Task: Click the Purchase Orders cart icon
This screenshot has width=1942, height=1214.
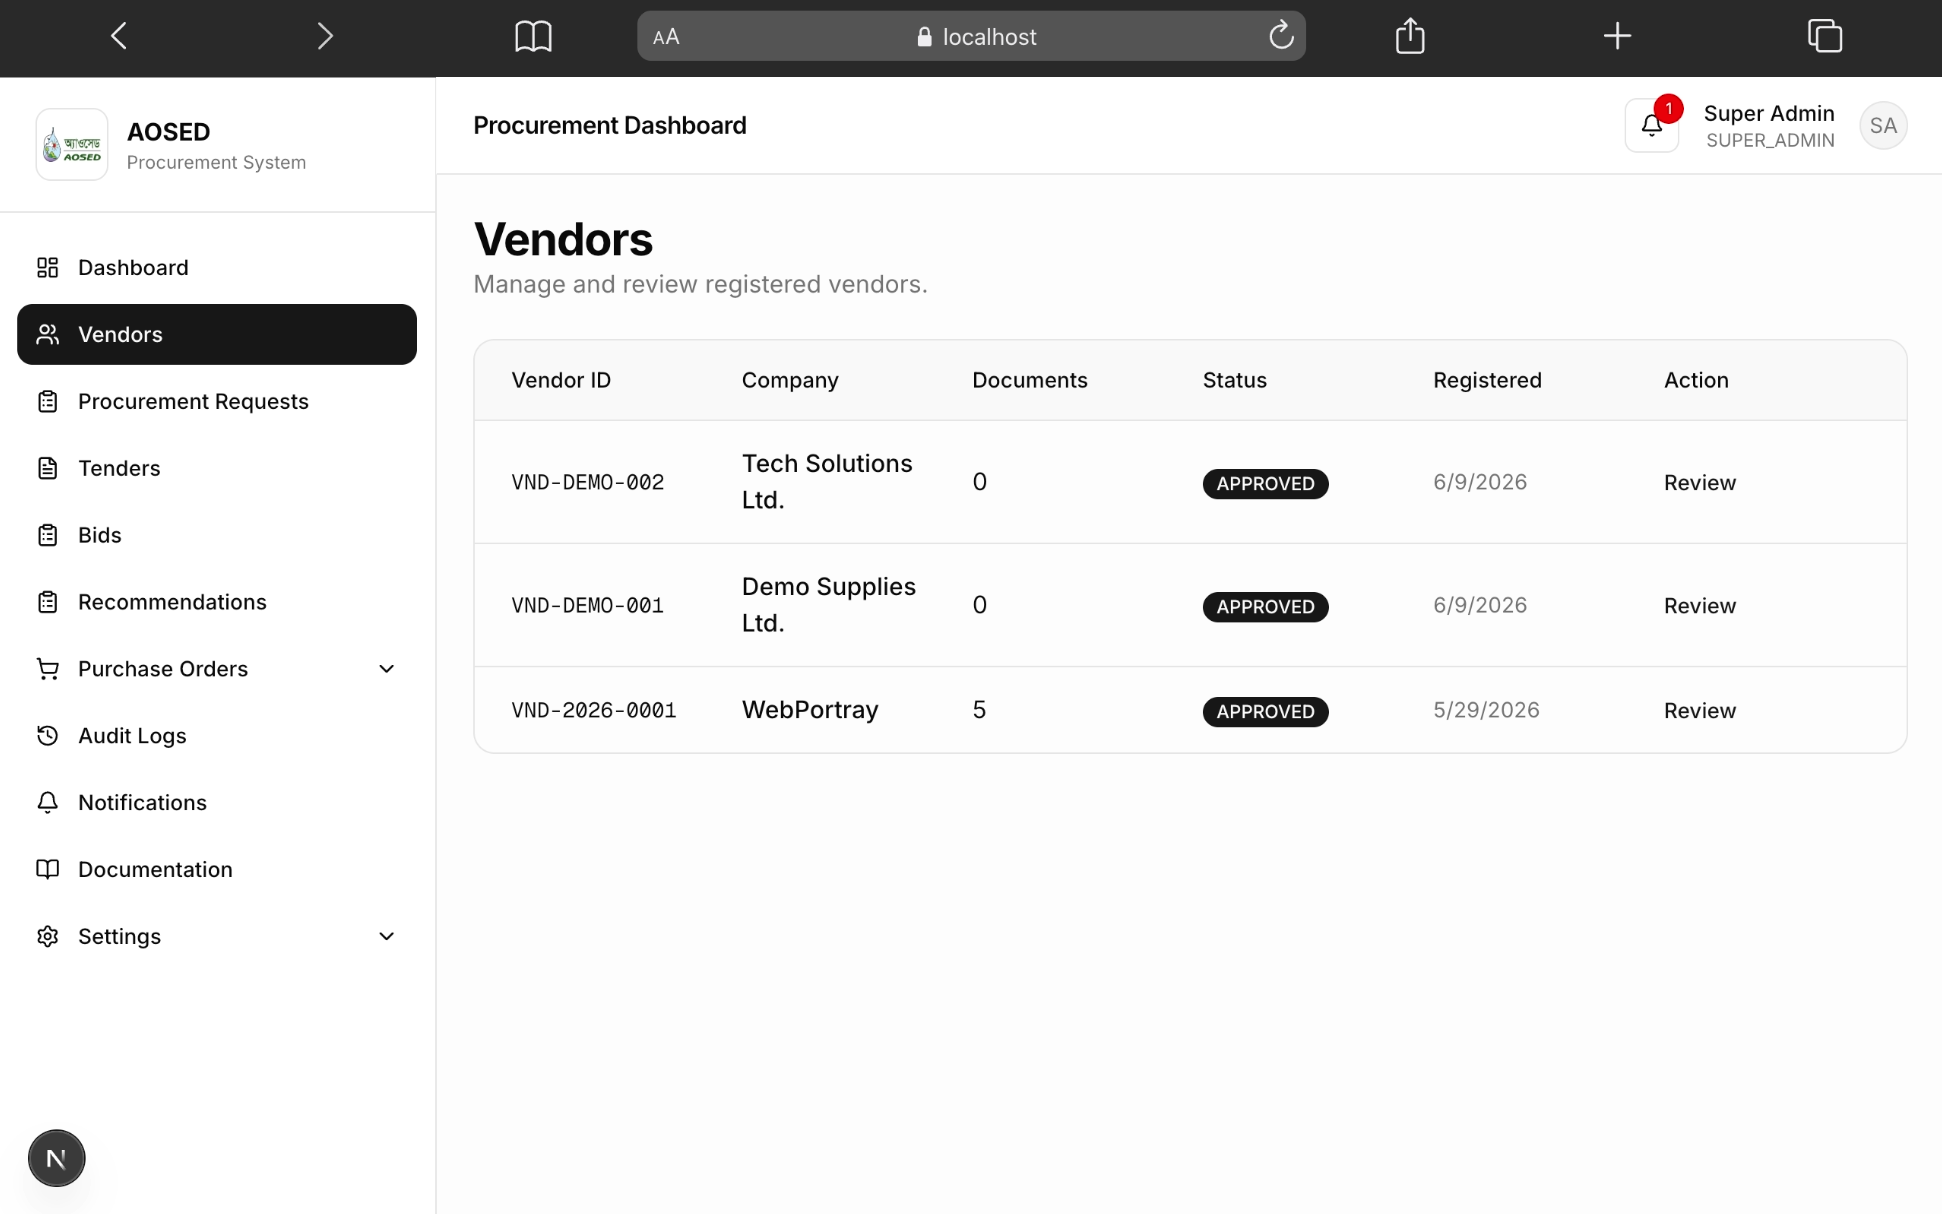Action: click(47, 669)
